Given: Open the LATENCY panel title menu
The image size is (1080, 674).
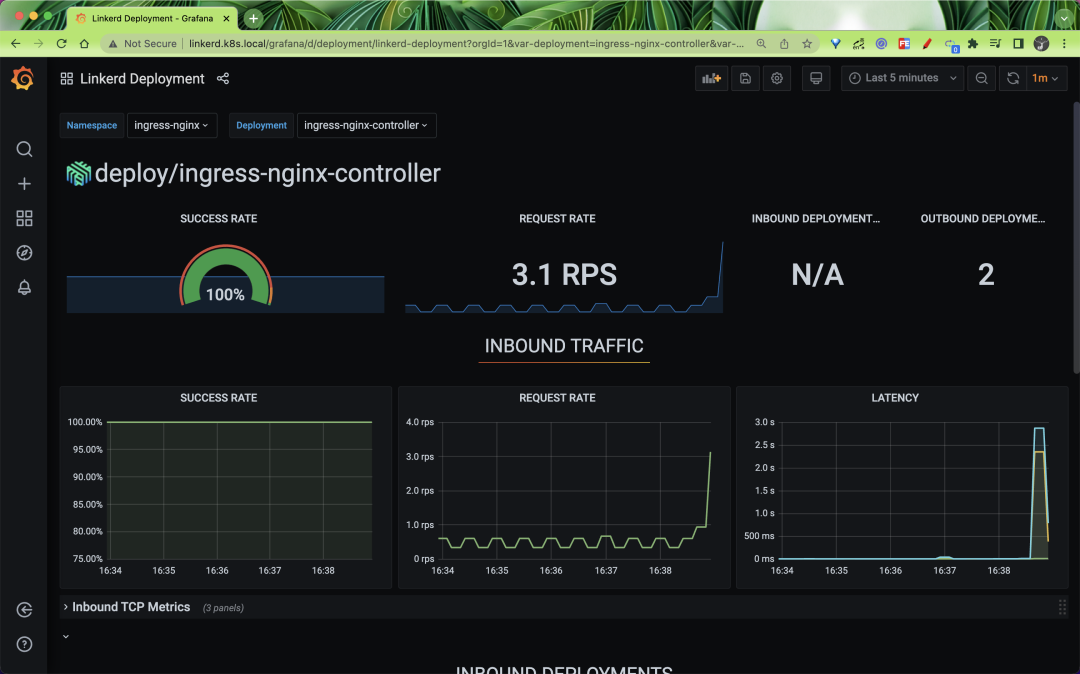Looking at the screenshot, I should pyautogui.click(x=894, y=397).
